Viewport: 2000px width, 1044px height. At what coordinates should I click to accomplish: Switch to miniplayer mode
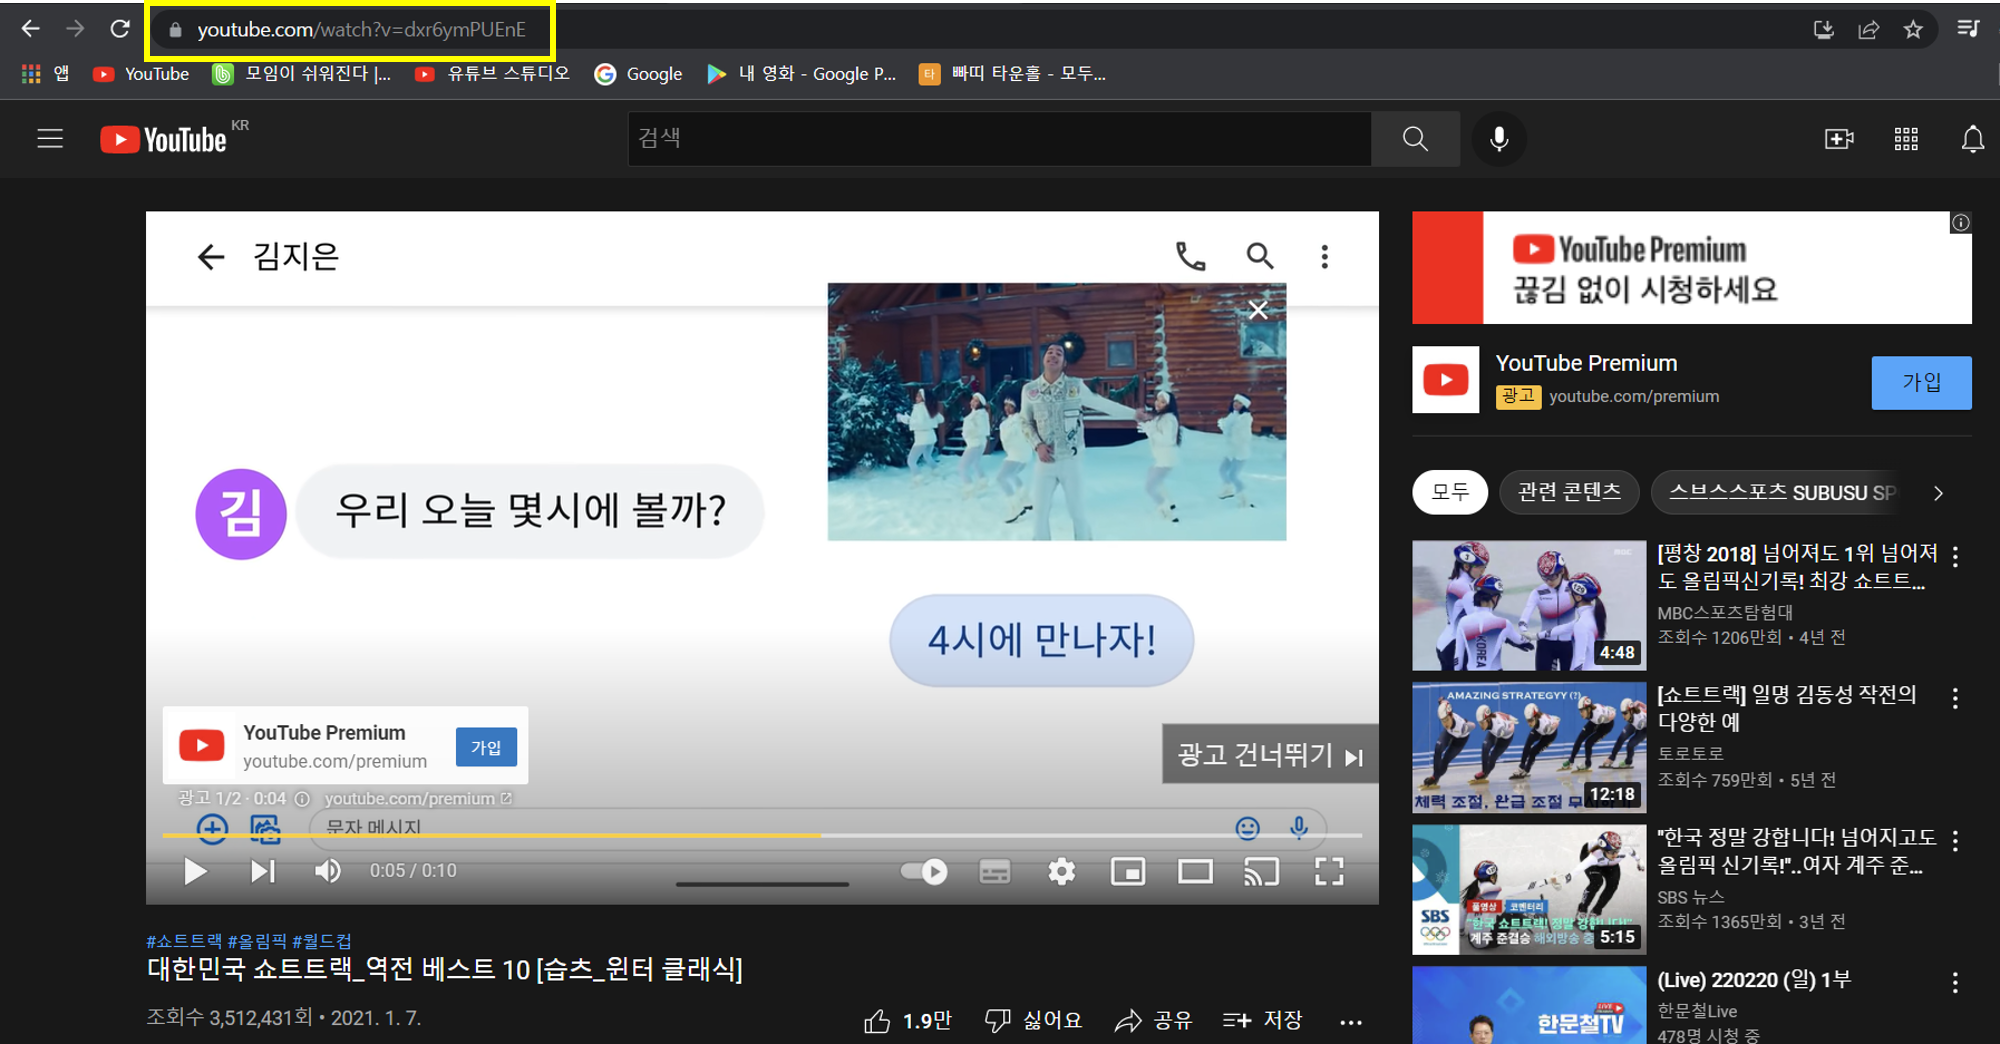(x=1128, y=872)
